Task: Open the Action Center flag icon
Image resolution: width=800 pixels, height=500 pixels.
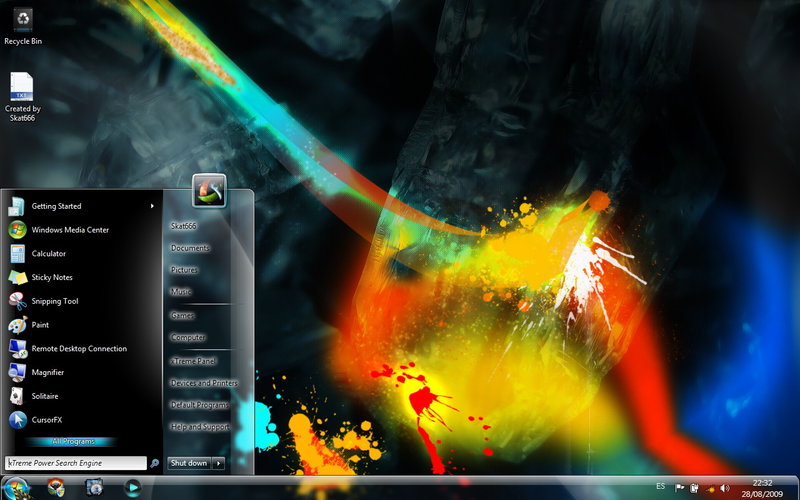Action: pos(679,488)
